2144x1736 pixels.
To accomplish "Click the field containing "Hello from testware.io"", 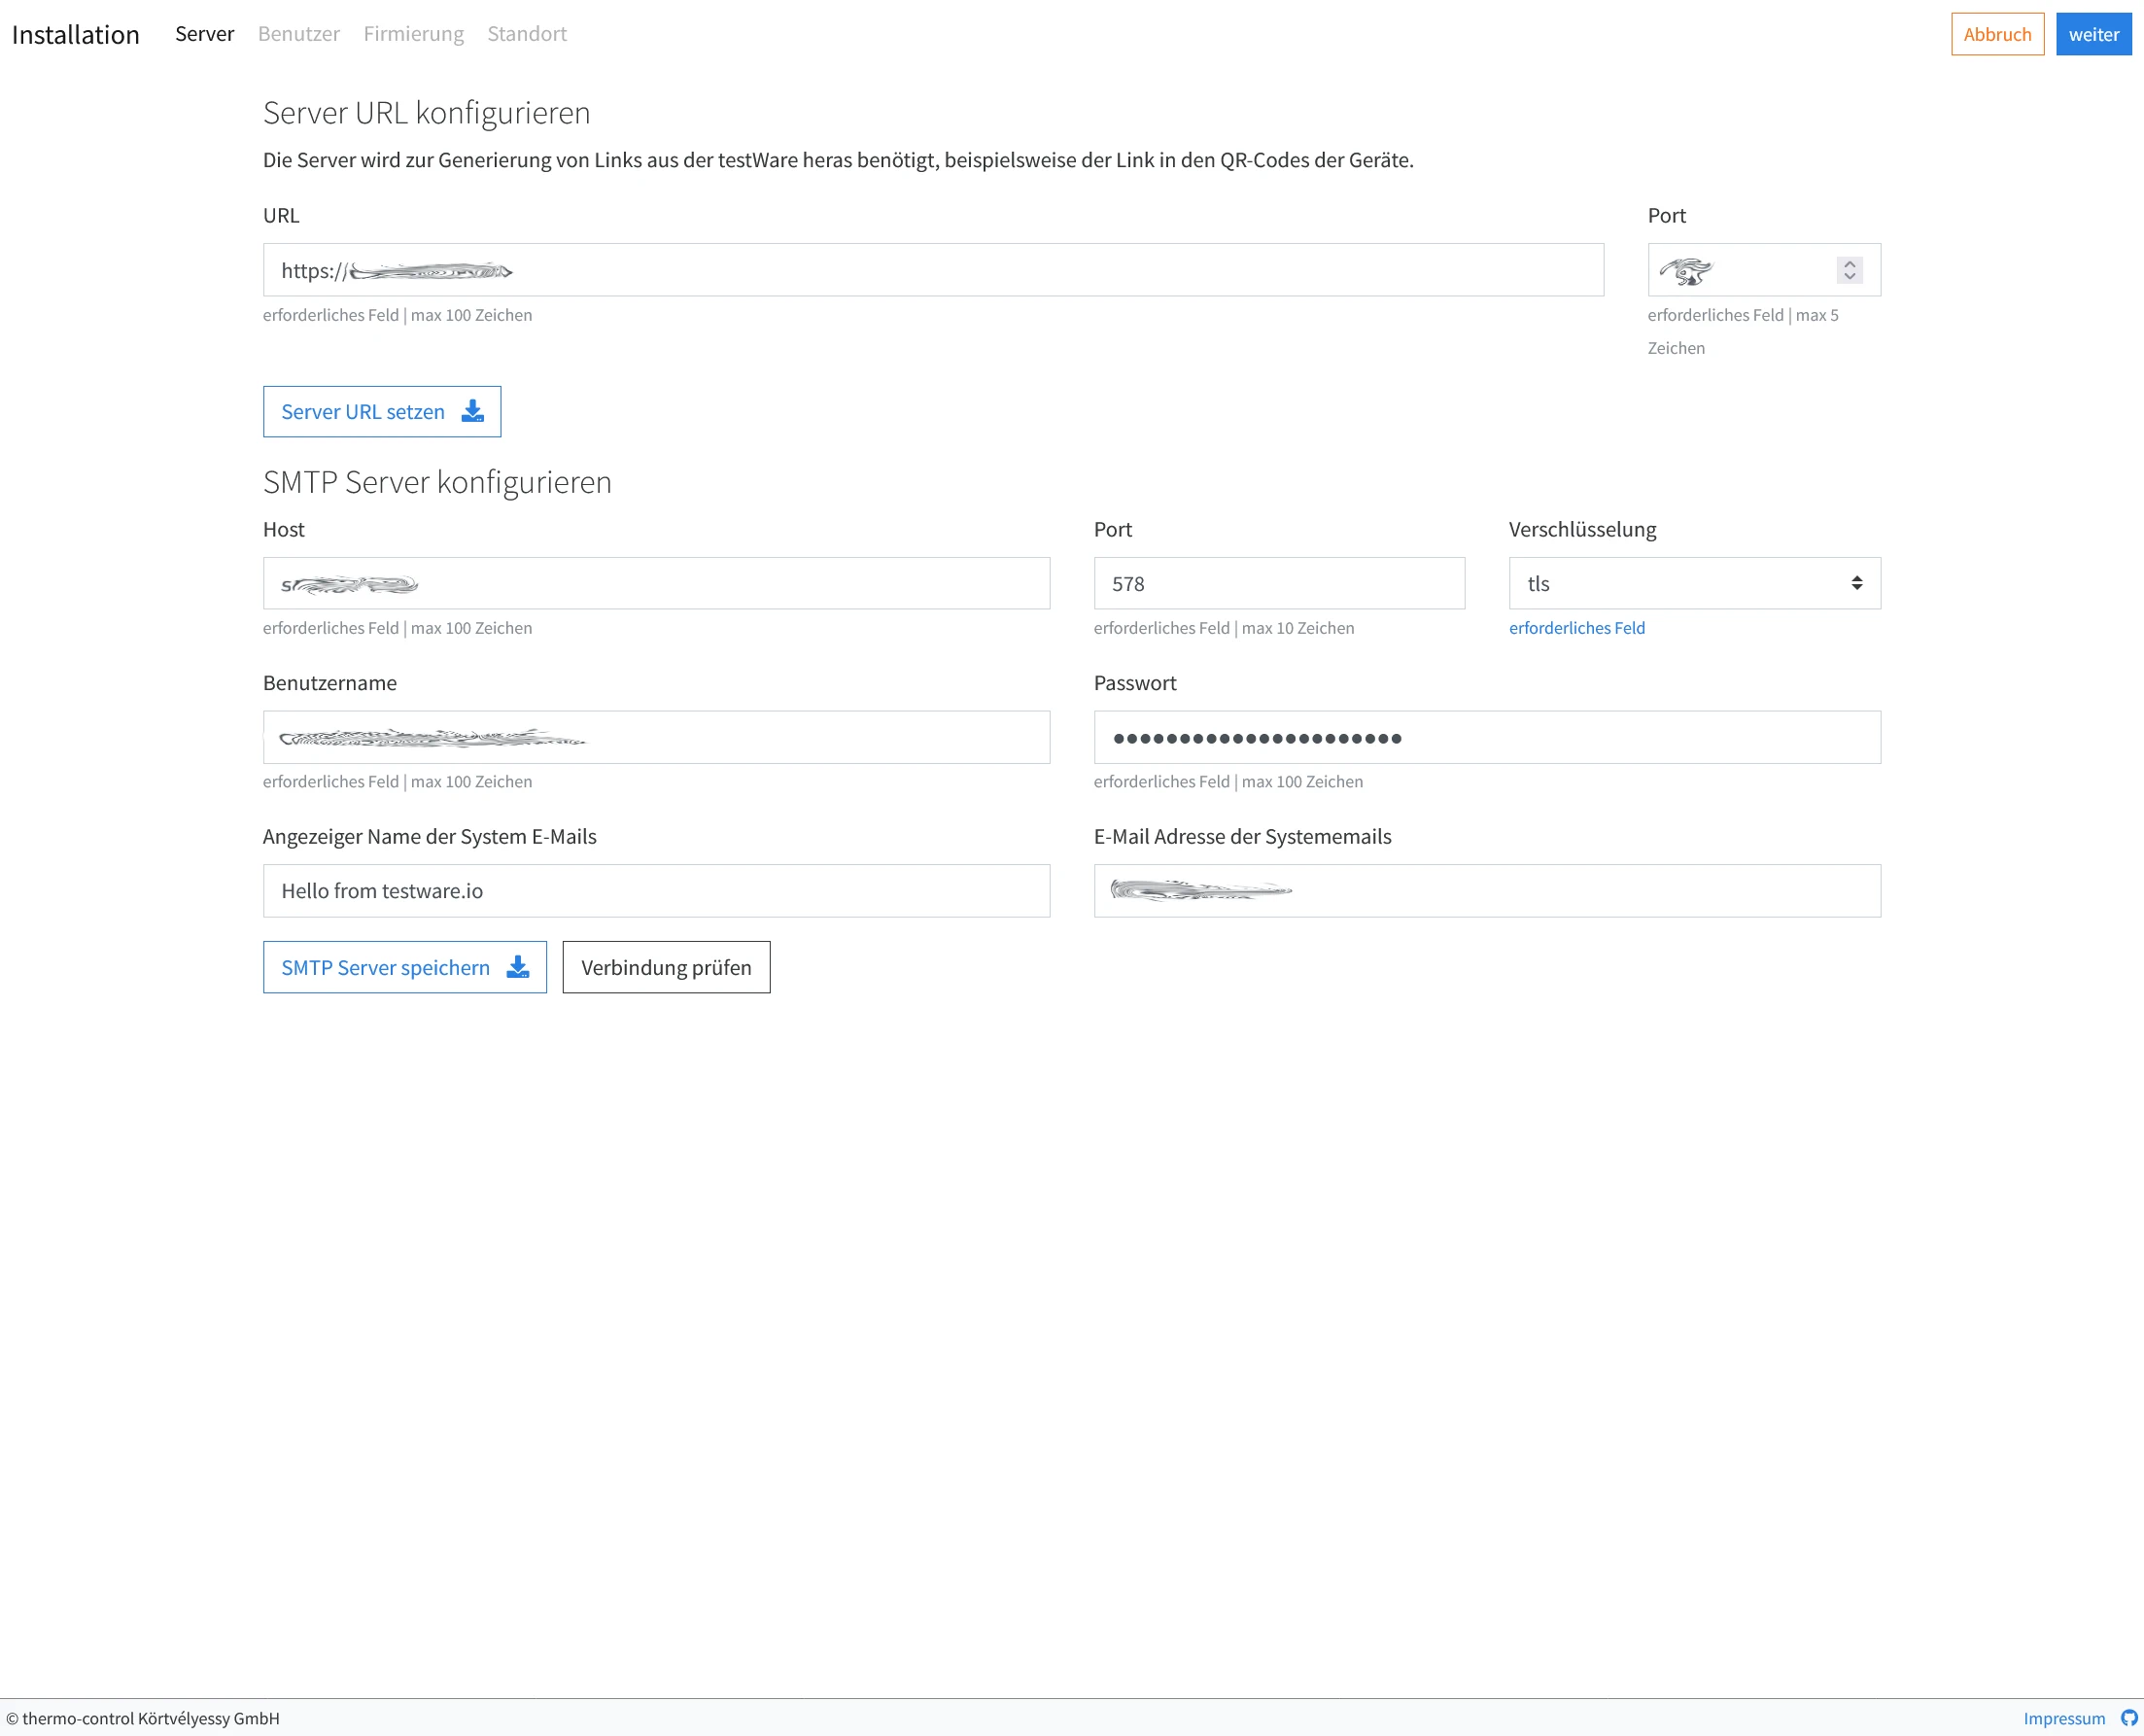I will point(656,890).
